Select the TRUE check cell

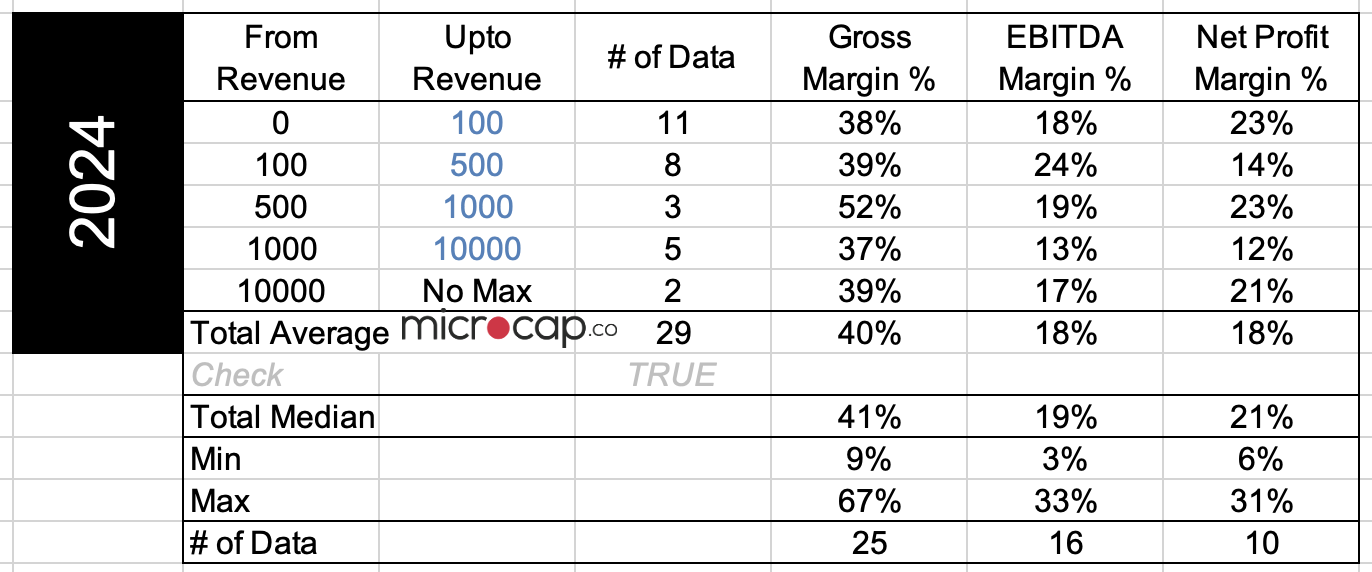click(x=672, y=375)
